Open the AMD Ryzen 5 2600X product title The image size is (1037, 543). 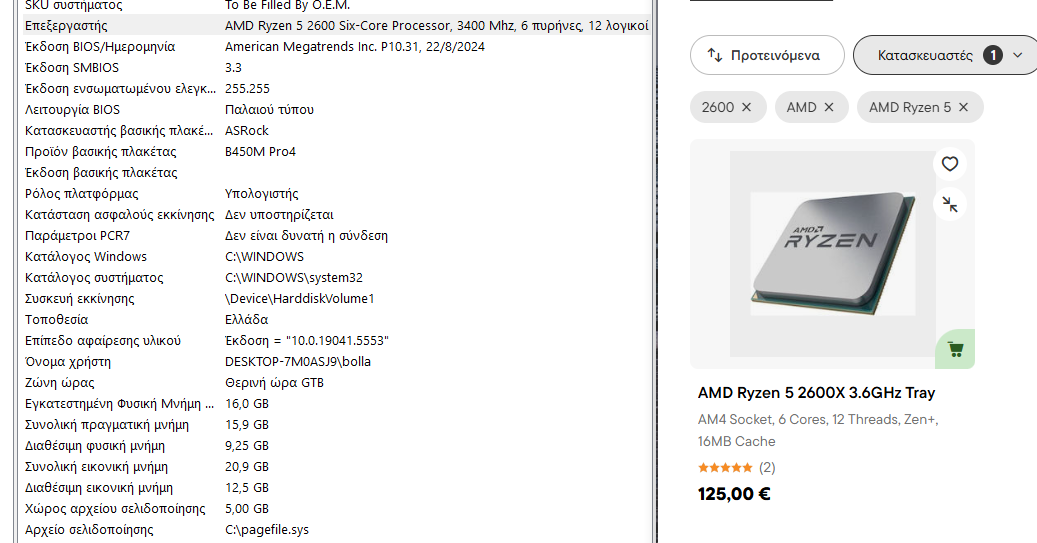[x=816, y=393]
